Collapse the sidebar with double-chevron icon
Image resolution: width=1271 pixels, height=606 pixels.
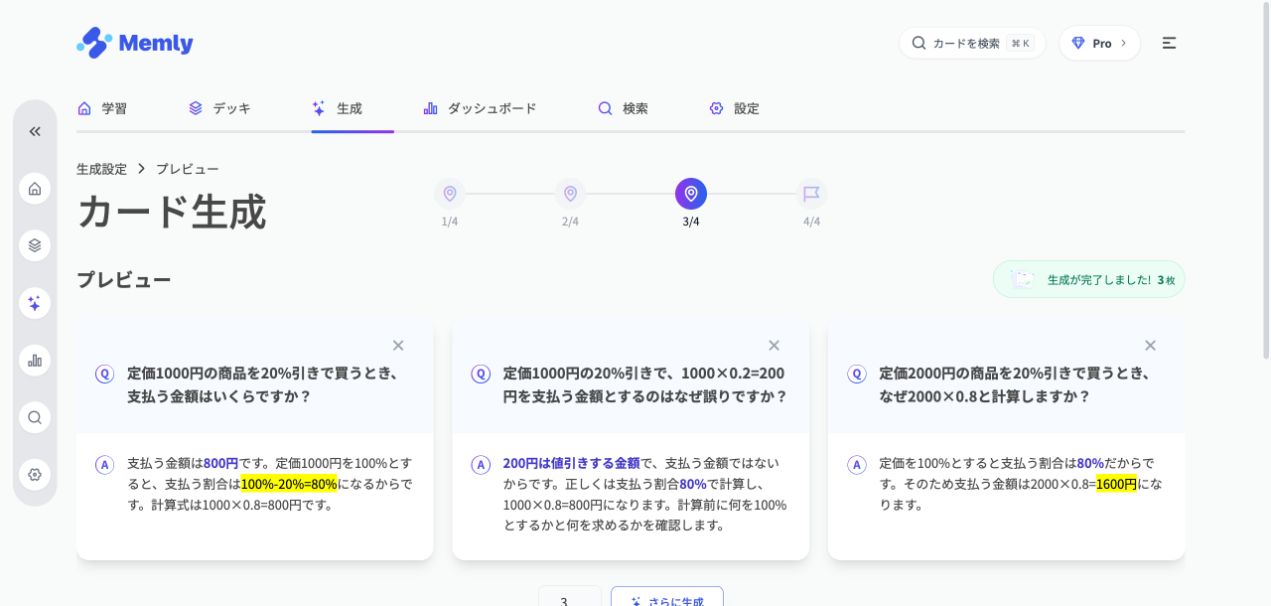pyautogui.click(x=35, y=131)
